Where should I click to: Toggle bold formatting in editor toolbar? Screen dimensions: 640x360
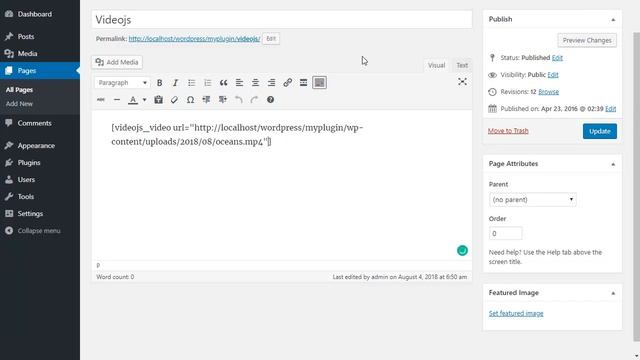tap(160, 83)
